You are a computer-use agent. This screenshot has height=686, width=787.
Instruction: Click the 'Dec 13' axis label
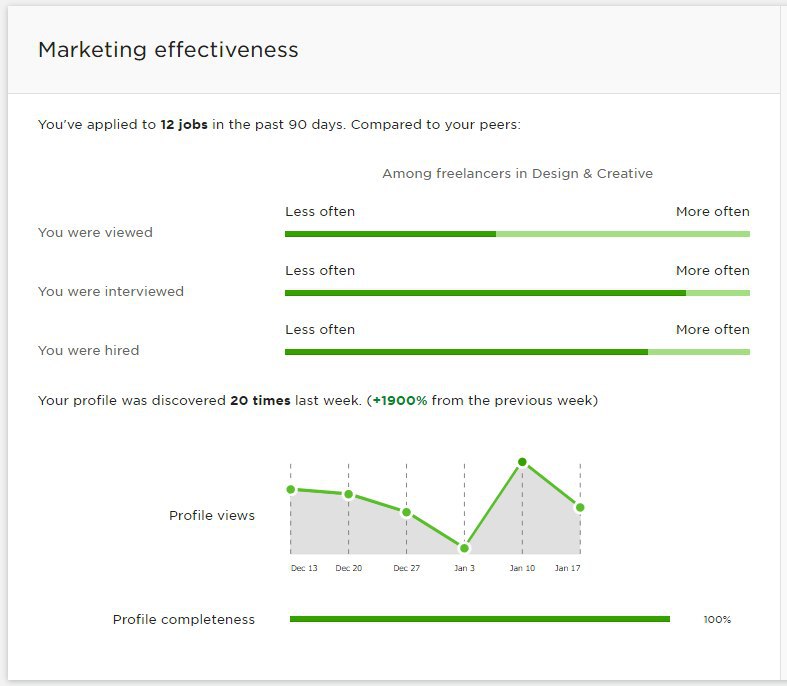[304, 568]
